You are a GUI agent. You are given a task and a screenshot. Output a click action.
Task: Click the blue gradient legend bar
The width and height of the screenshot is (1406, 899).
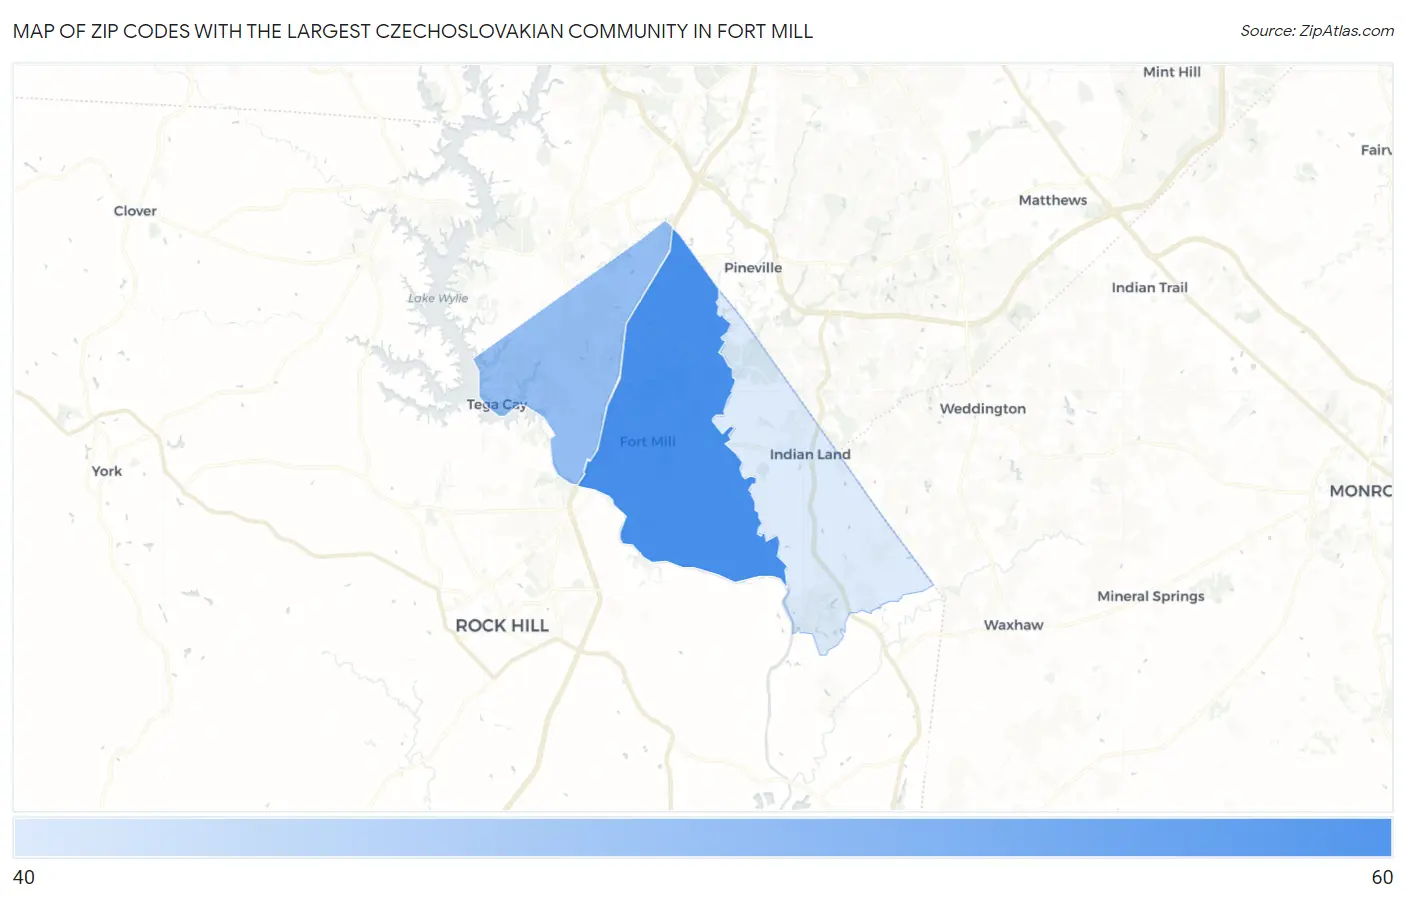(702, 837)
